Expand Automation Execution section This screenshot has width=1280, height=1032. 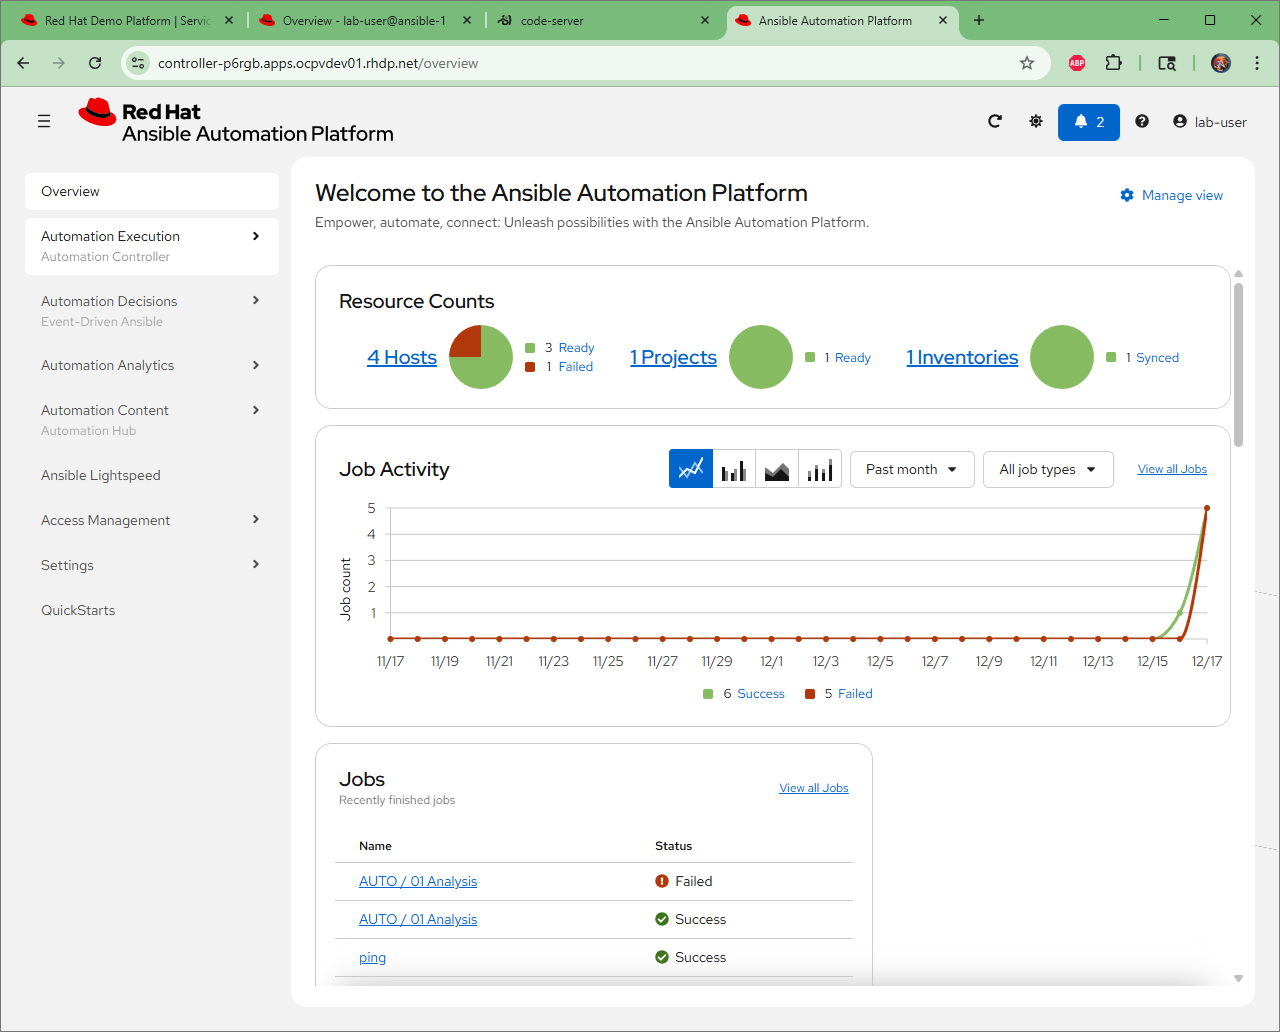click(x=152, y=246)
